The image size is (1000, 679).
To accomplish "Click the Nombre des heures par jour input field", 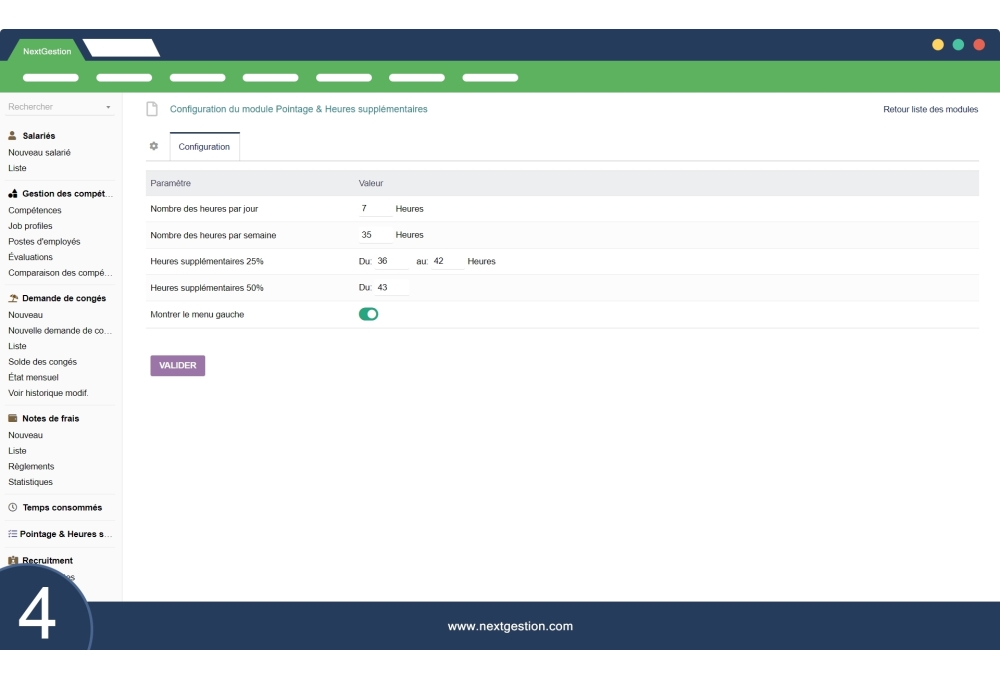I will [x=377, y=209].
